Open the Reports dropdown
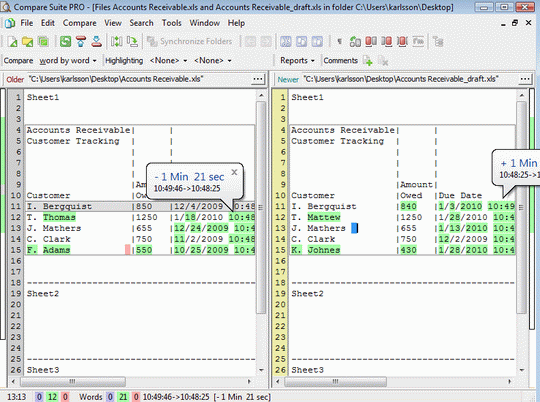This screenshot has width=540, height=402. 297,61
